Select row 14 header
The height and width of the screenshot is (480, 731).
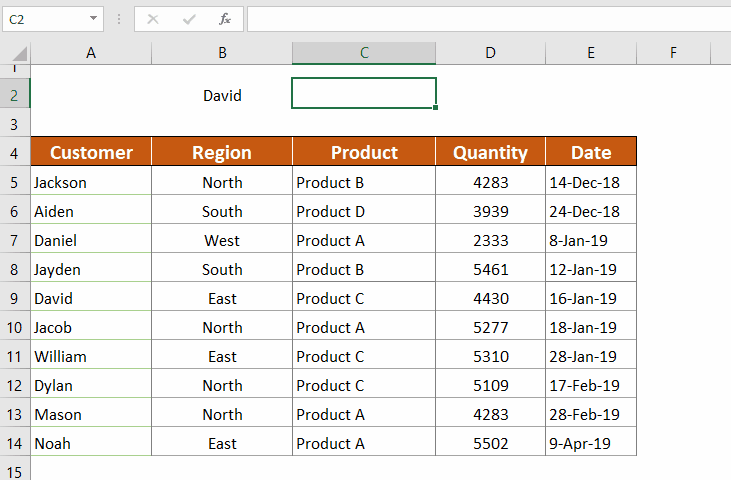15,443
